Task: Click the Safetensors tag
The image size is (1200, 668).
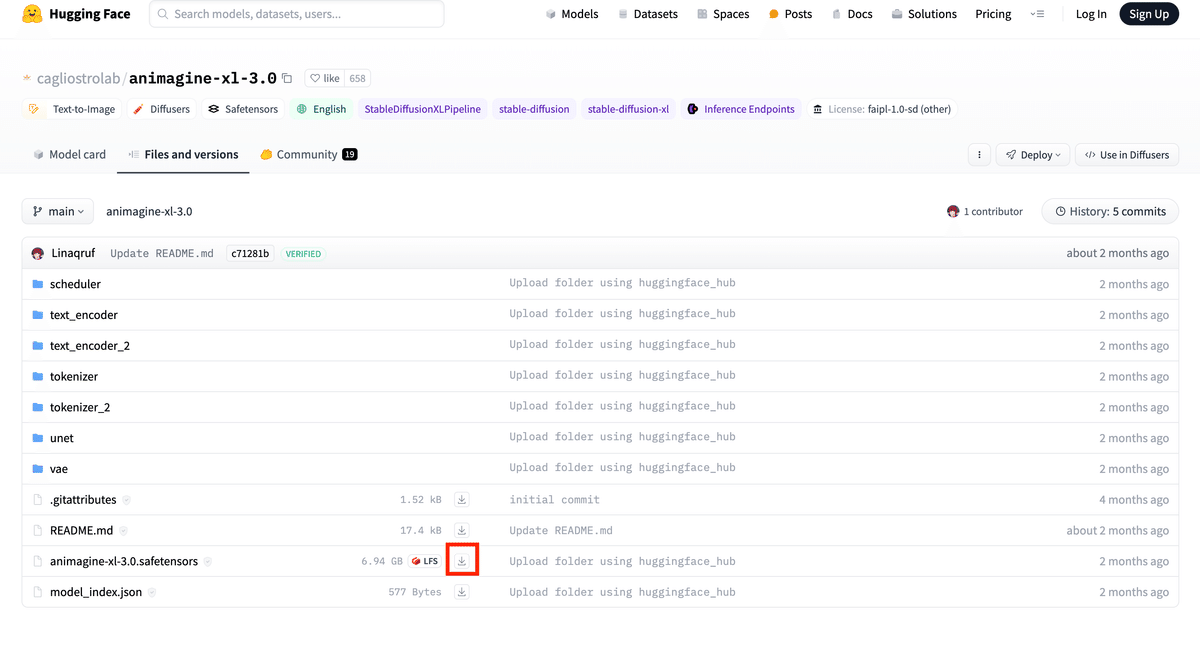Action: (243, 109)
